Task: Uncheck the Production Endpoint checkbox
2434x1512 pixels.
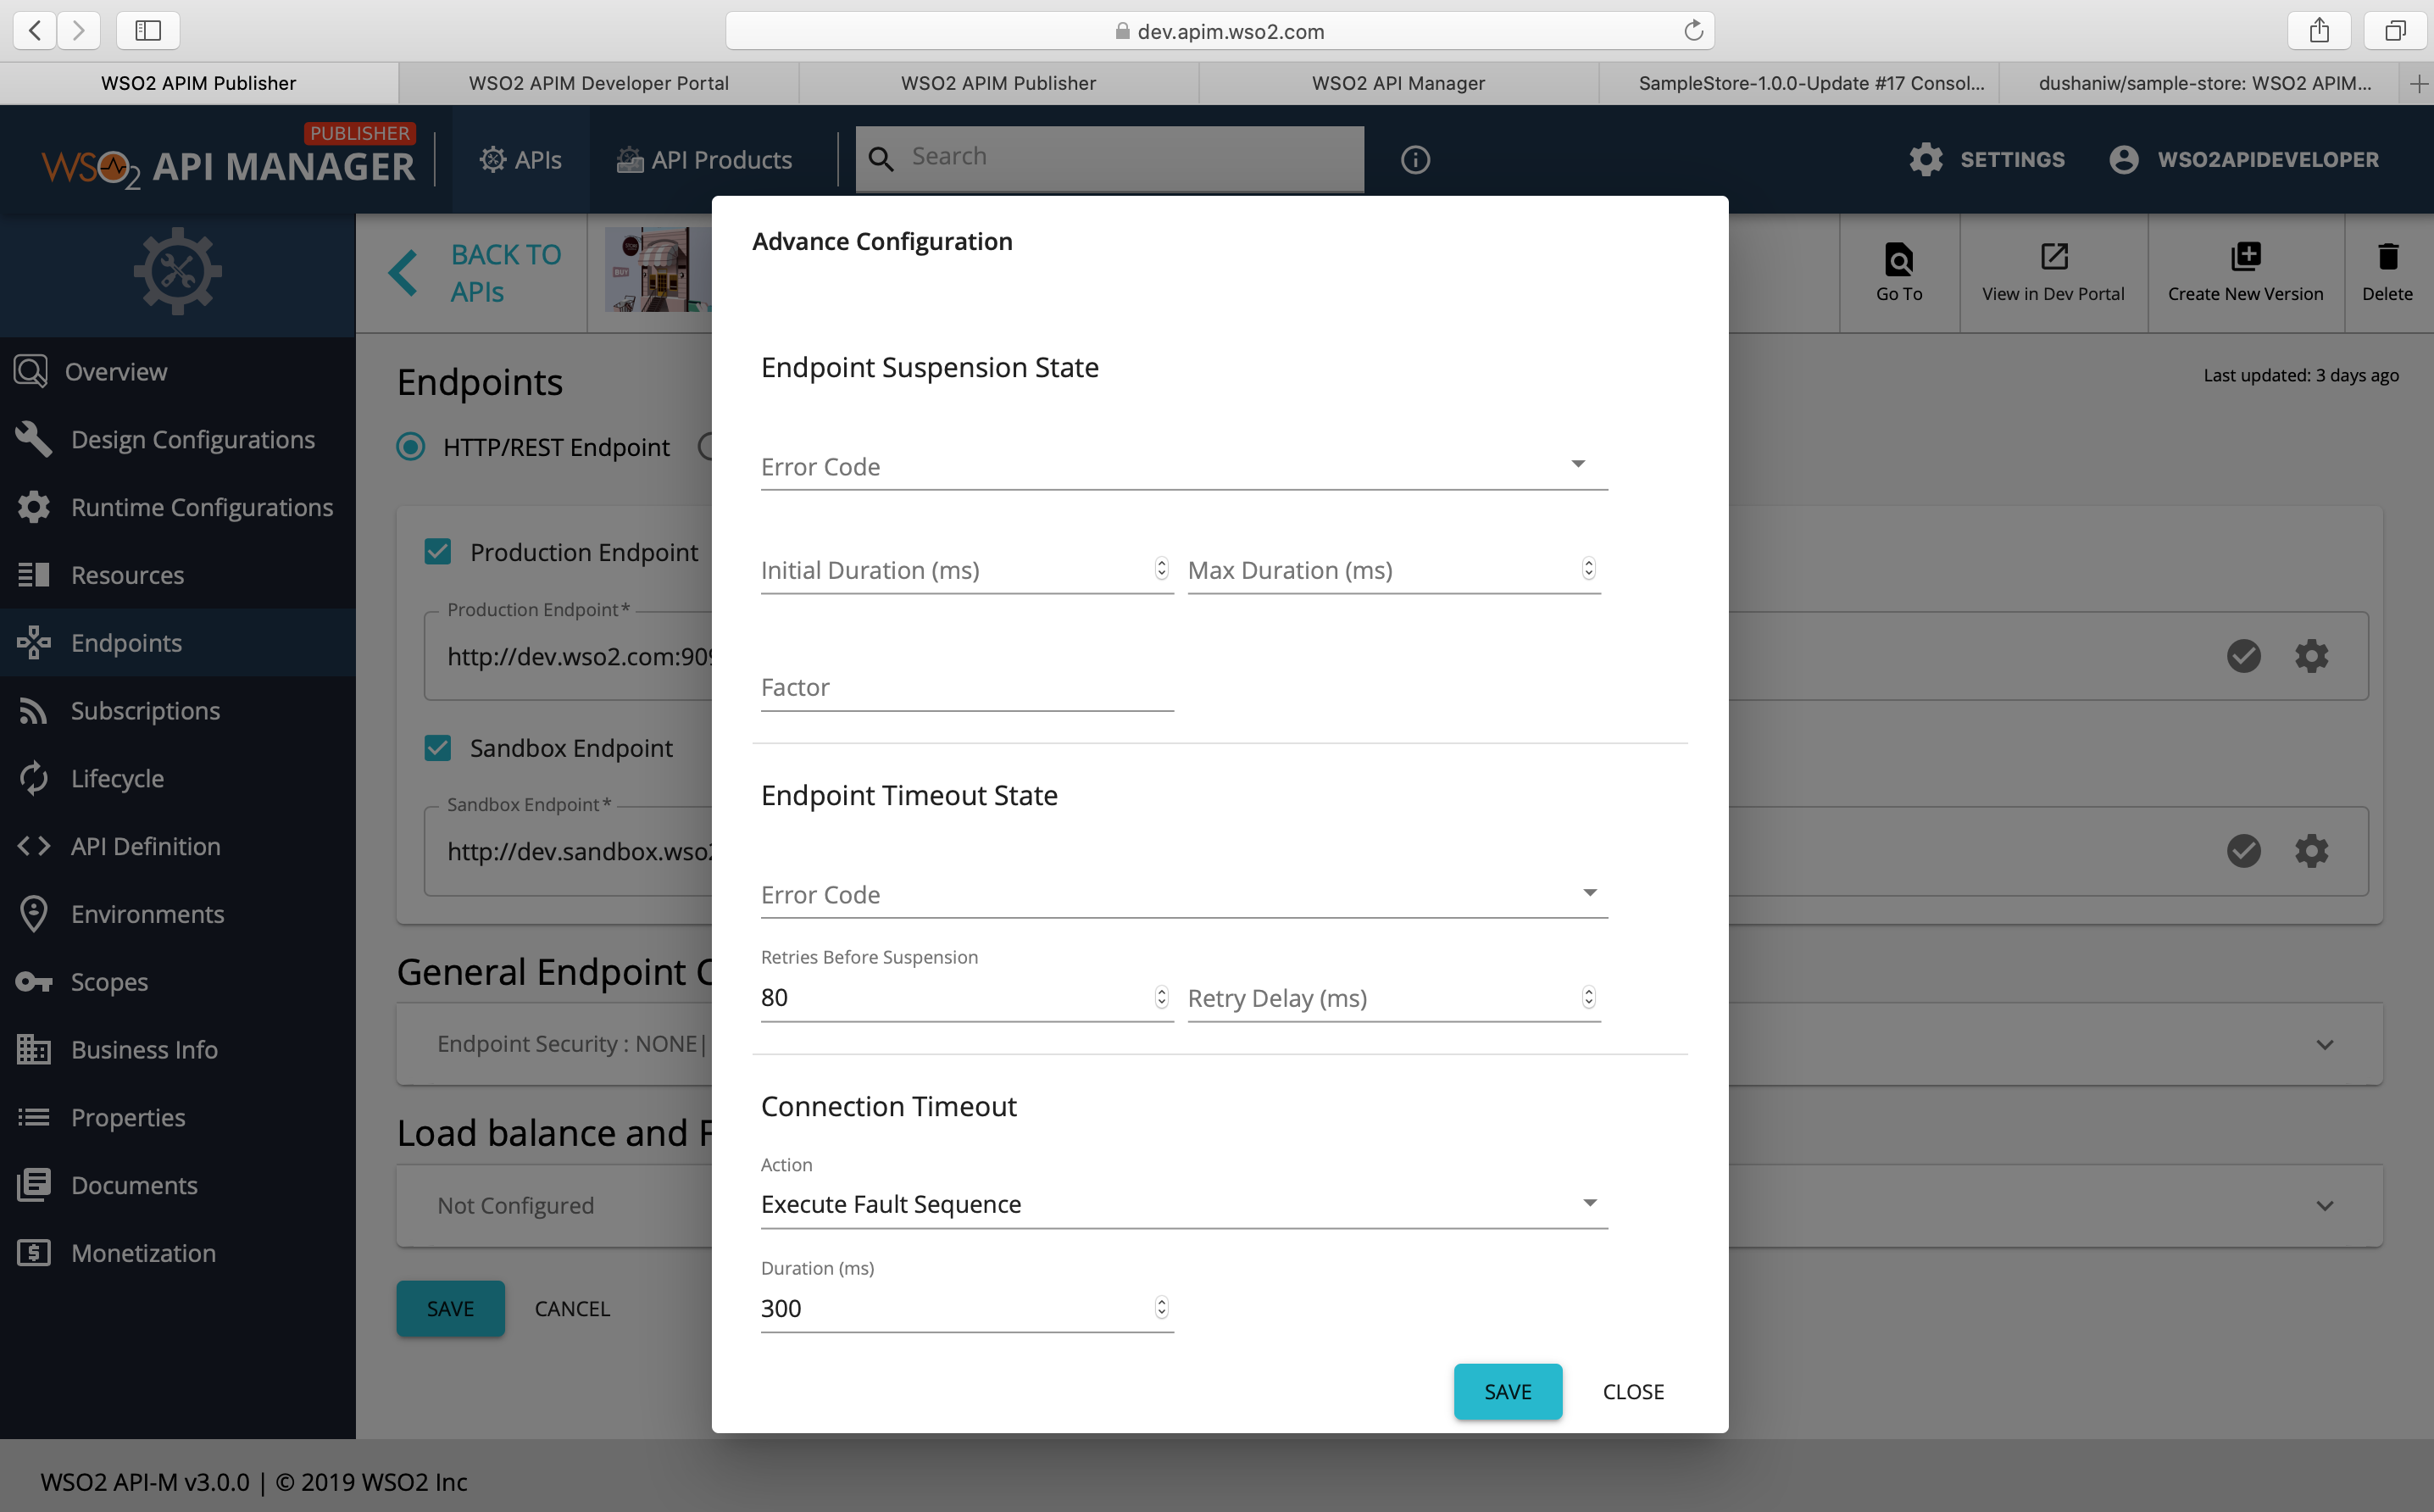Action: click(x=438, y=551)
